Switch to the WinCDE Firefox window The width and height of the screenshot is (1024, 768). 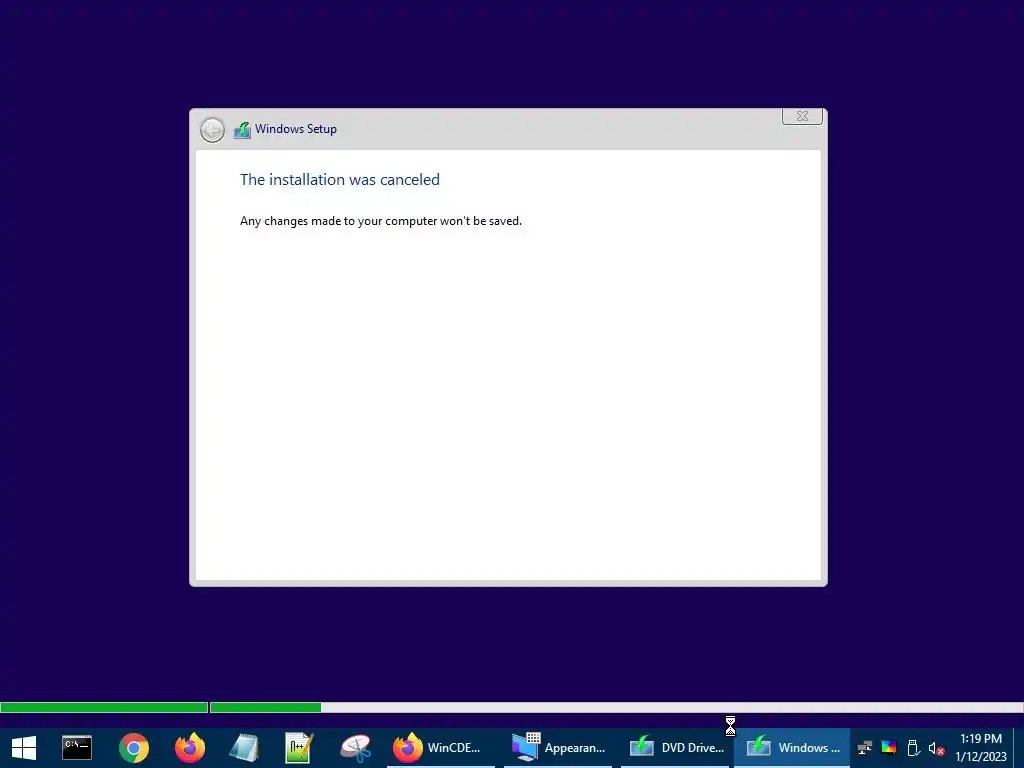coord(441,748)
